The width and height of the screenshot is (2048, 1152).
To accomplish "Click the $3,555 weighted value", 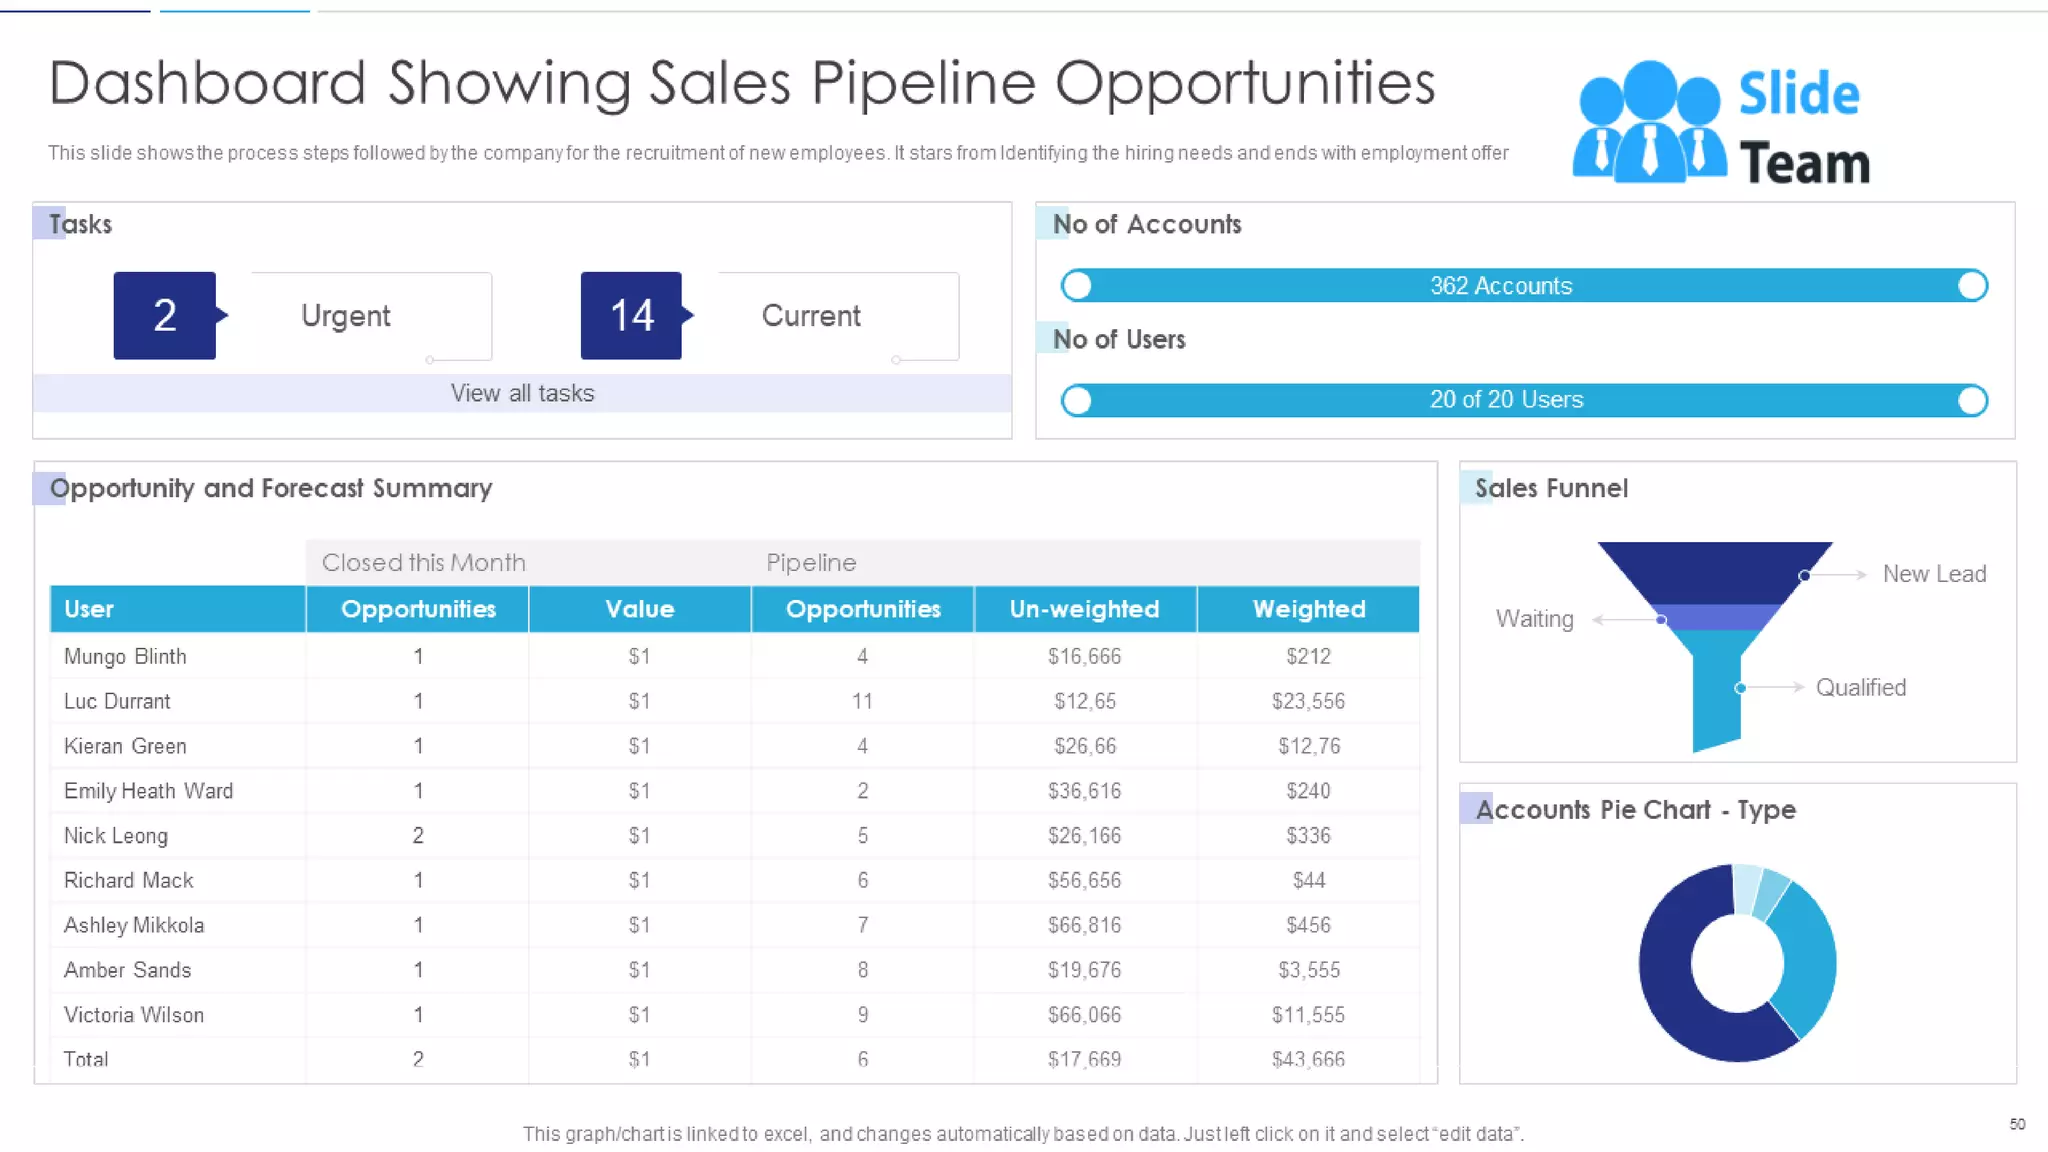I will (1308, 970).
